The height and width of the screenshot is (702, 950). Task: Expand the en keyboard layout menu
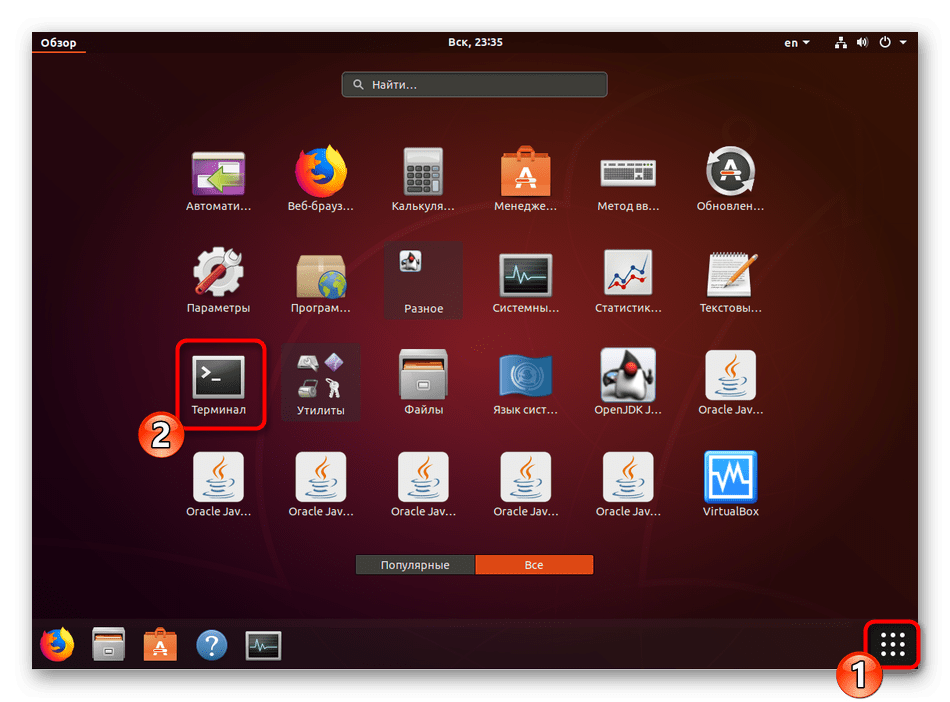(x=797, y=43)
